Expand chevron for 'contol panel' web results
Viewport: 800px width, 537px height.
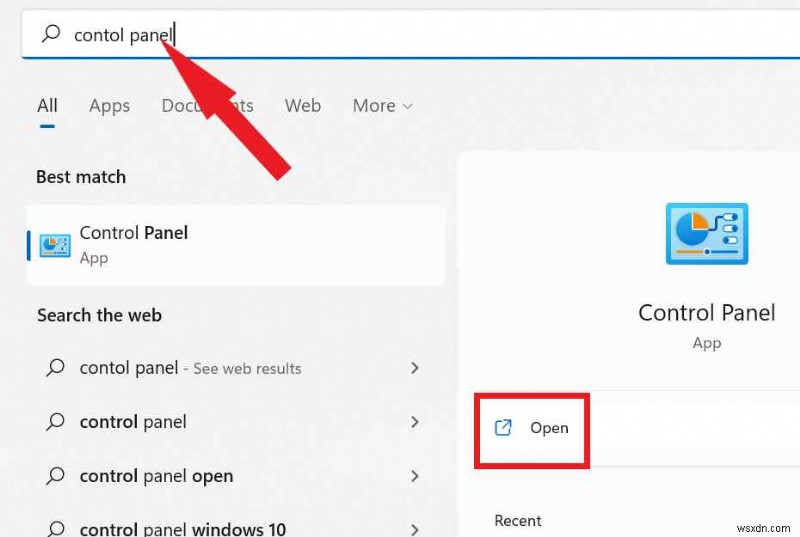(415, 368)
